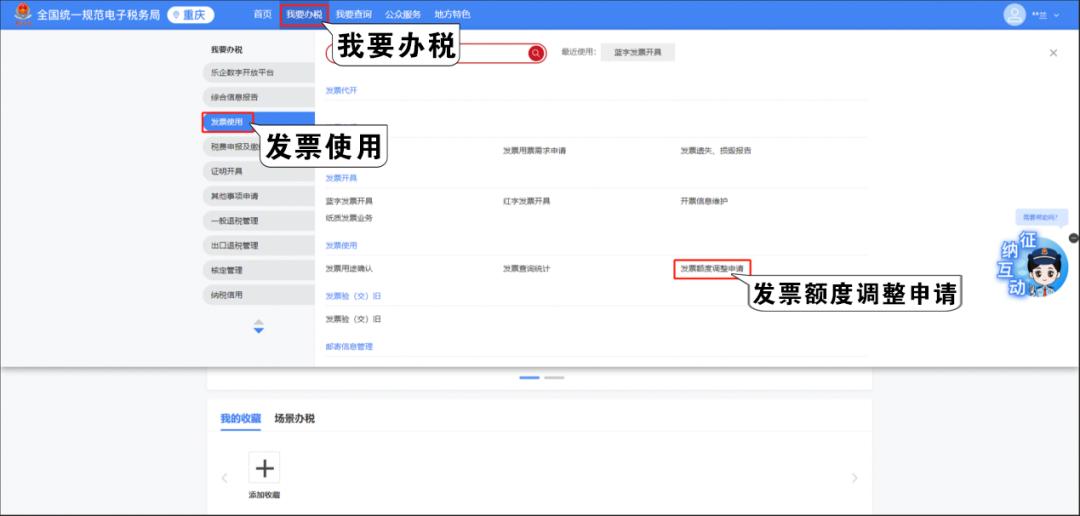This screenshot has width=1080, height=516.
Task: Click the recently used 蓝字发票开具 button
Action: (x=637, y=53)
